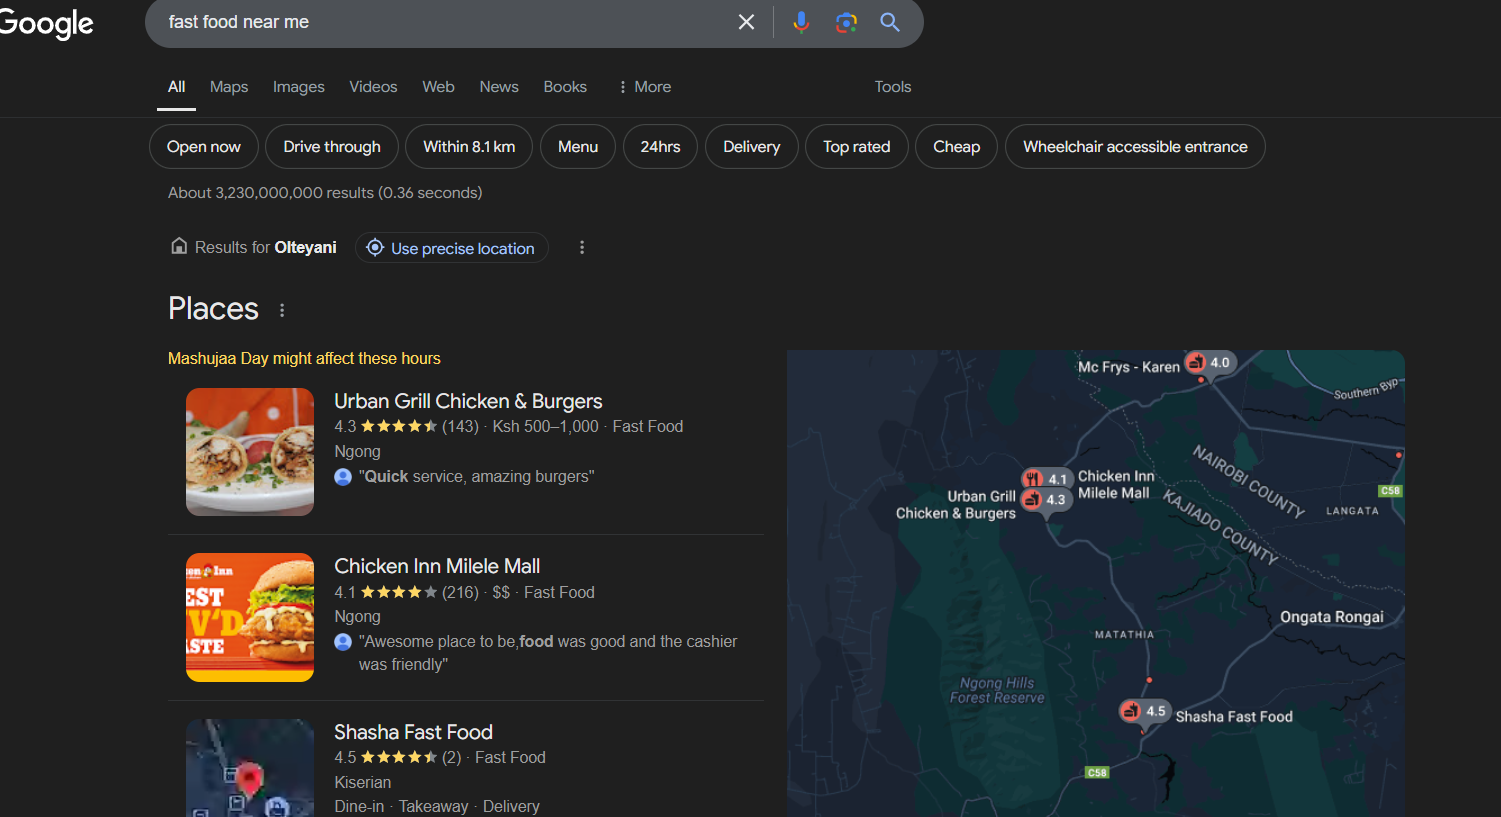Switch to the Maps tab
Screen dimensions: 1501x817
point(229,87)
